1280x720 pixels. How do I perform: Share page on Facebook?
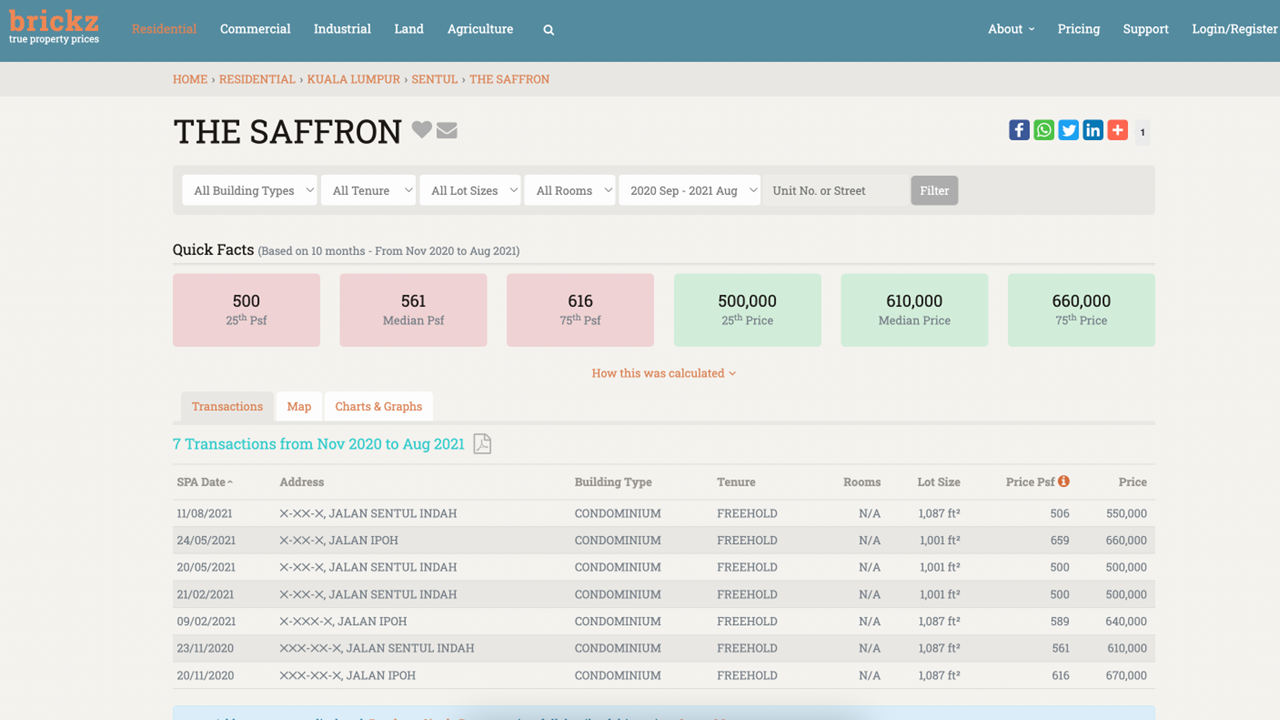pos(1019,130)
